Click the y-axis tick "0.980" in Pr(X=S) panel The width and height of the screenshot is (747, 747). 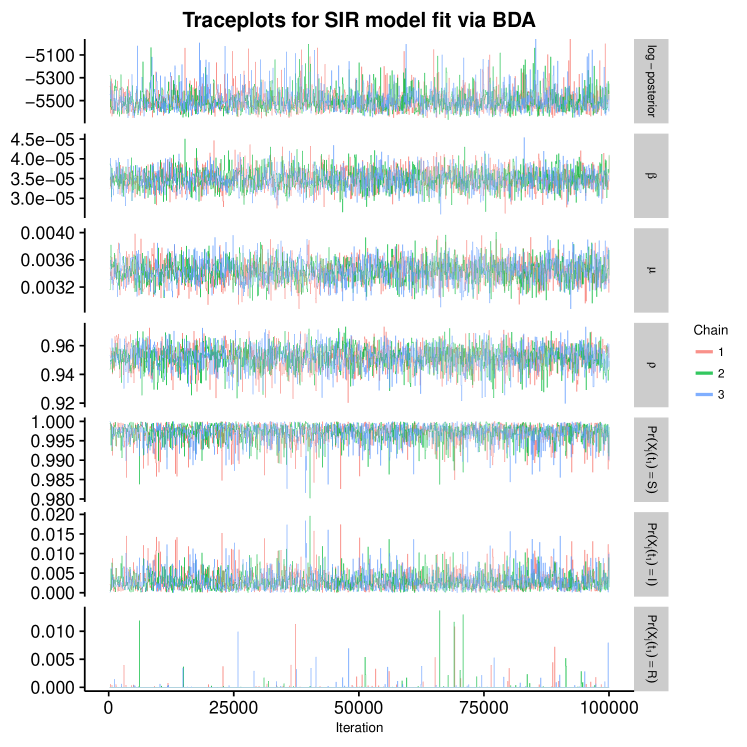[x=53, y=499]
